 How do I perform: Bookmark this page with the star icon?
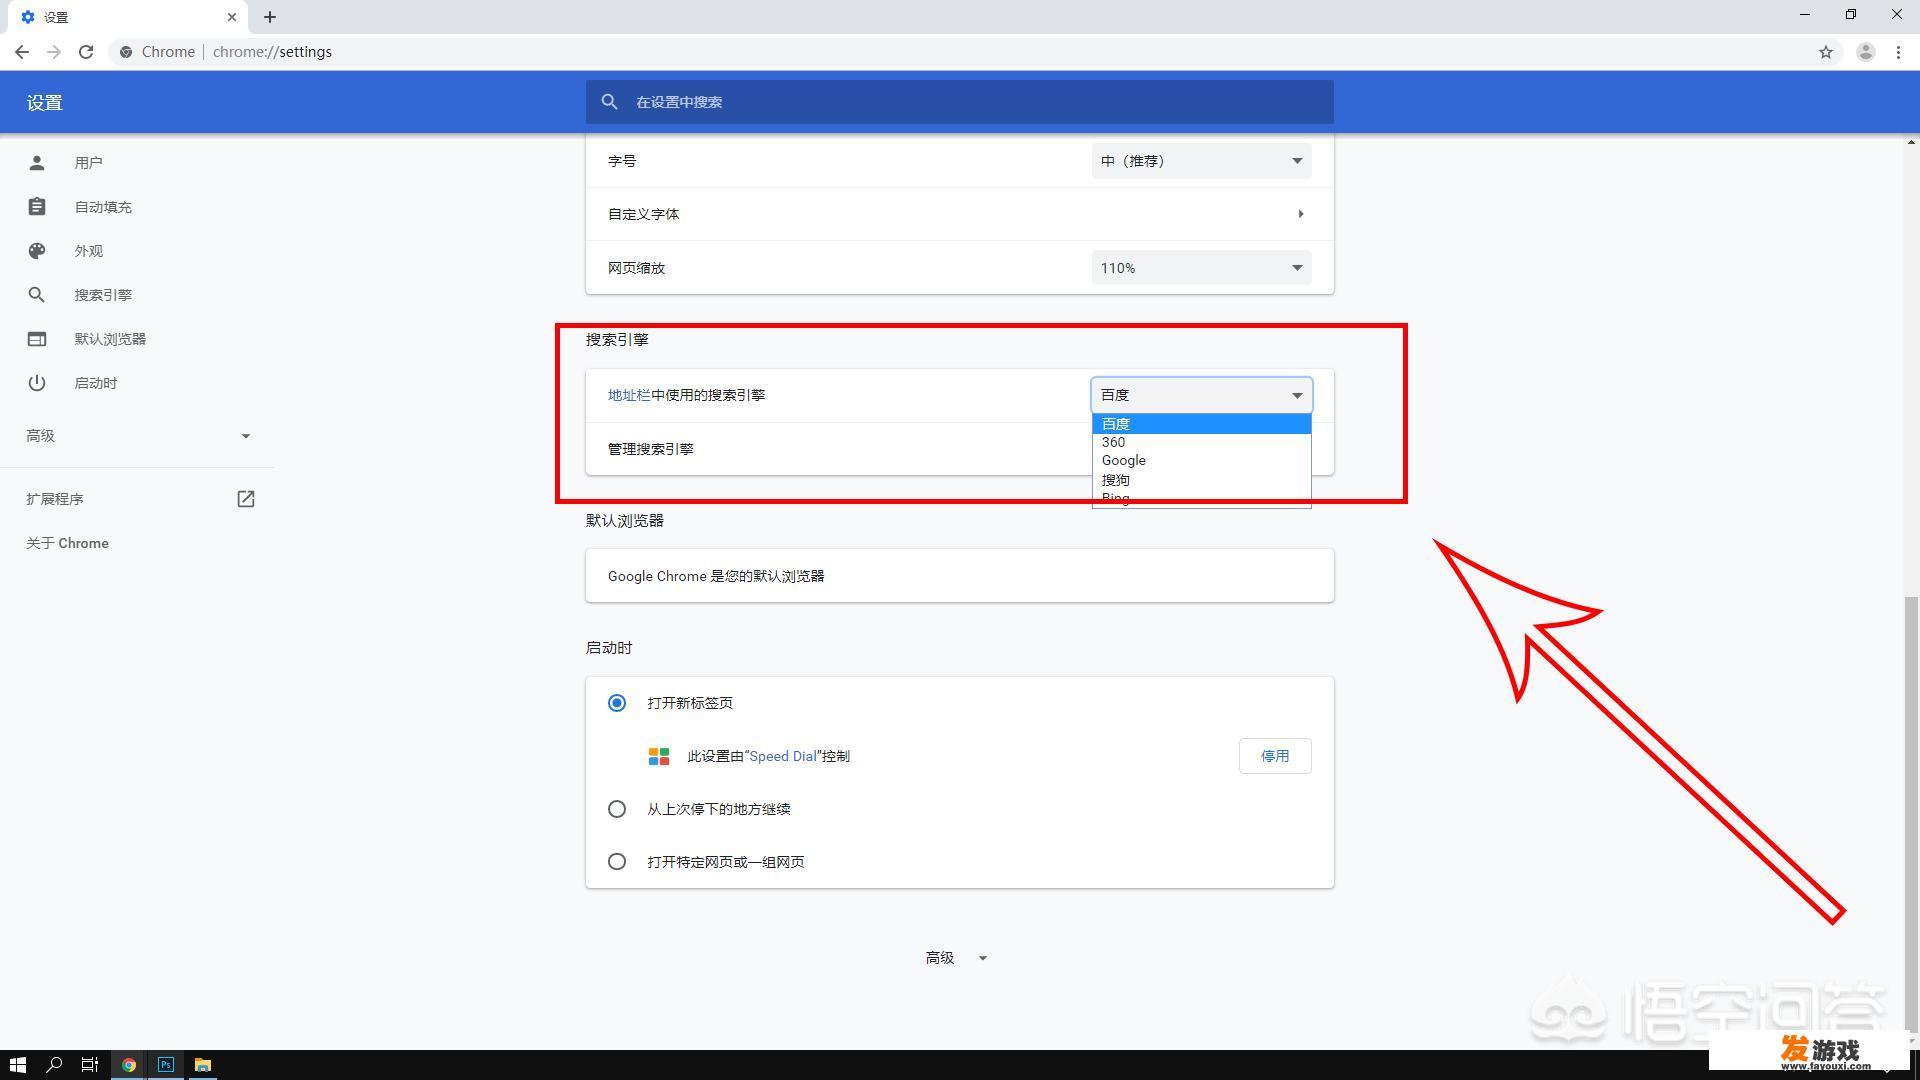point(1826,52)
